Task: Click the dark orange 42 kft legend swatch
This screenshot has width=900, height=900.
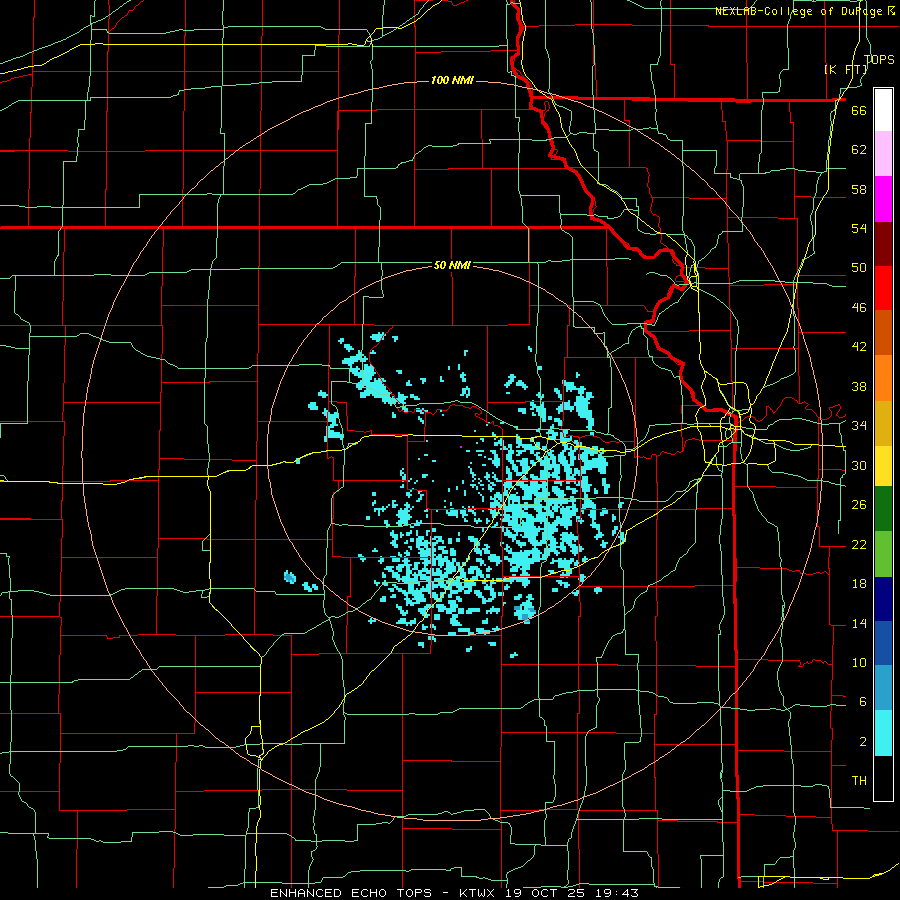Action: click(883, 333)
